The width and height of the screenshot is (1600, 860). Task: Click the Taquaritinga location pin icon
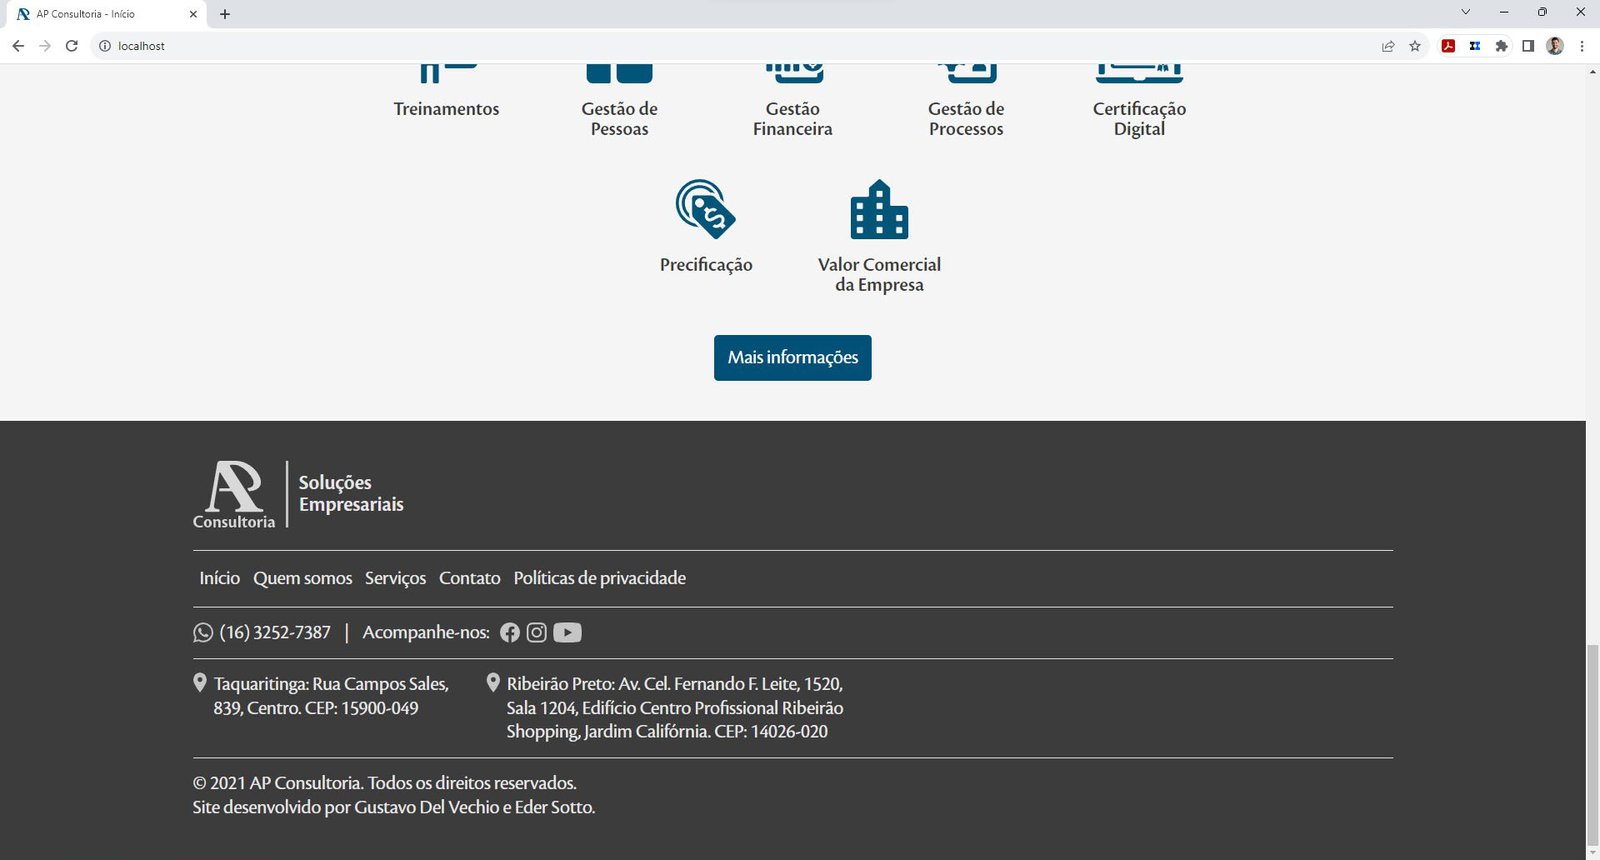[x=200, y=683]
